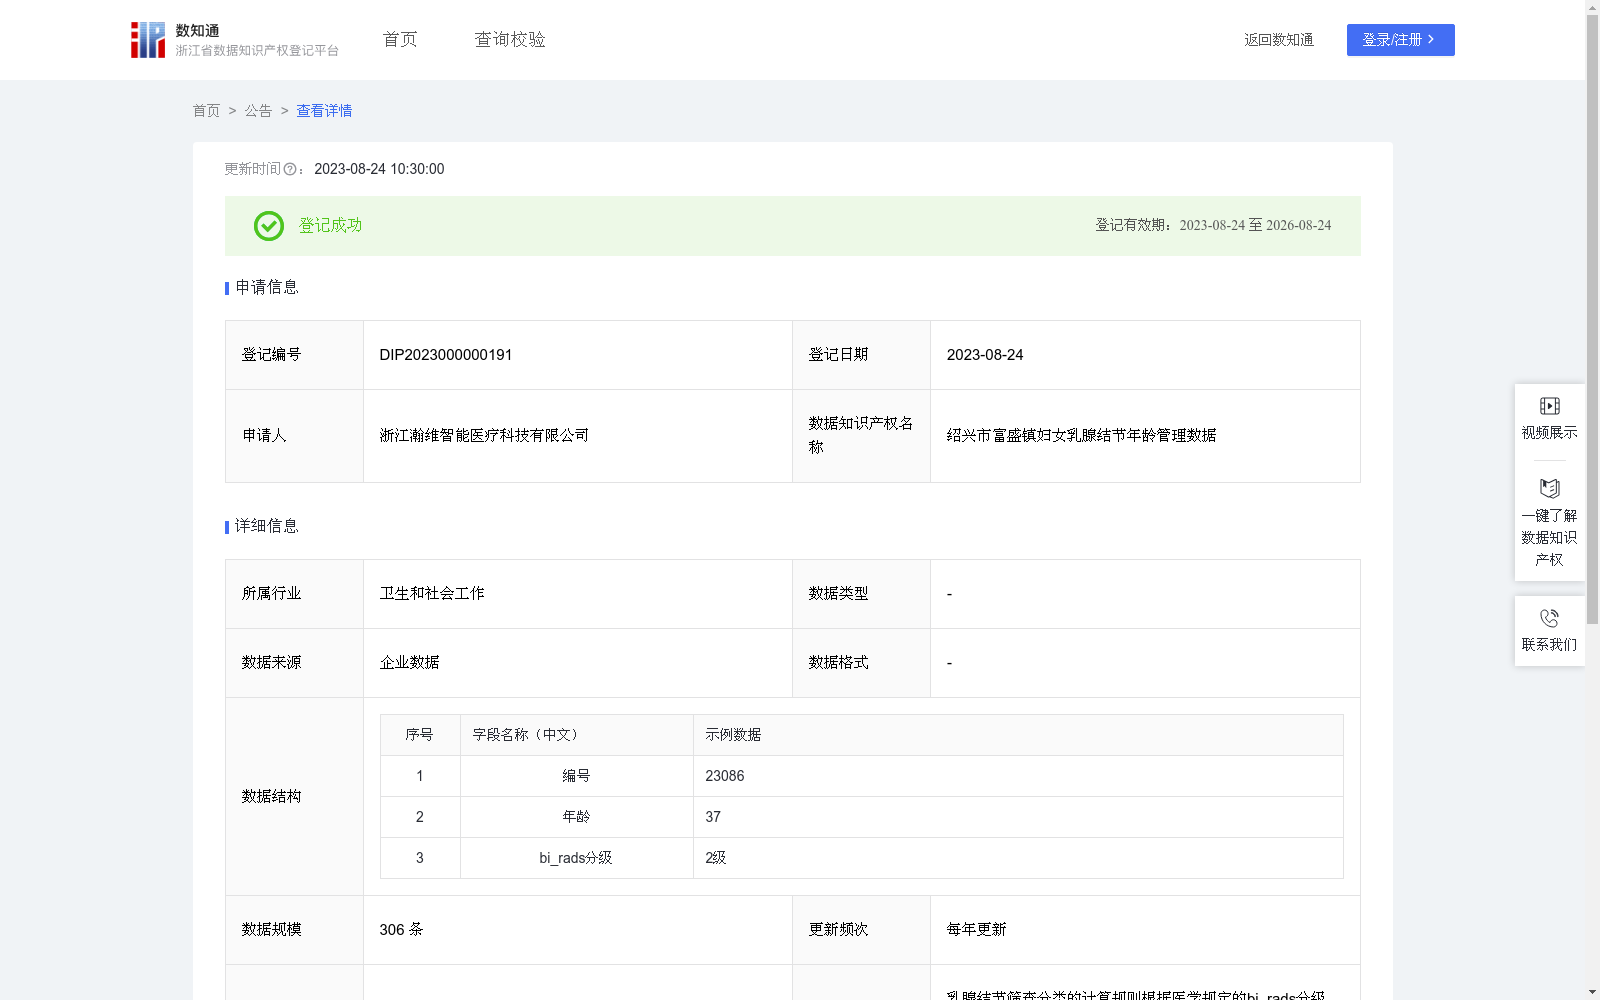This screenshot has width=1600, height=1000.
Task: Click the scrollbar down arrow
Action: point(1592,992)
